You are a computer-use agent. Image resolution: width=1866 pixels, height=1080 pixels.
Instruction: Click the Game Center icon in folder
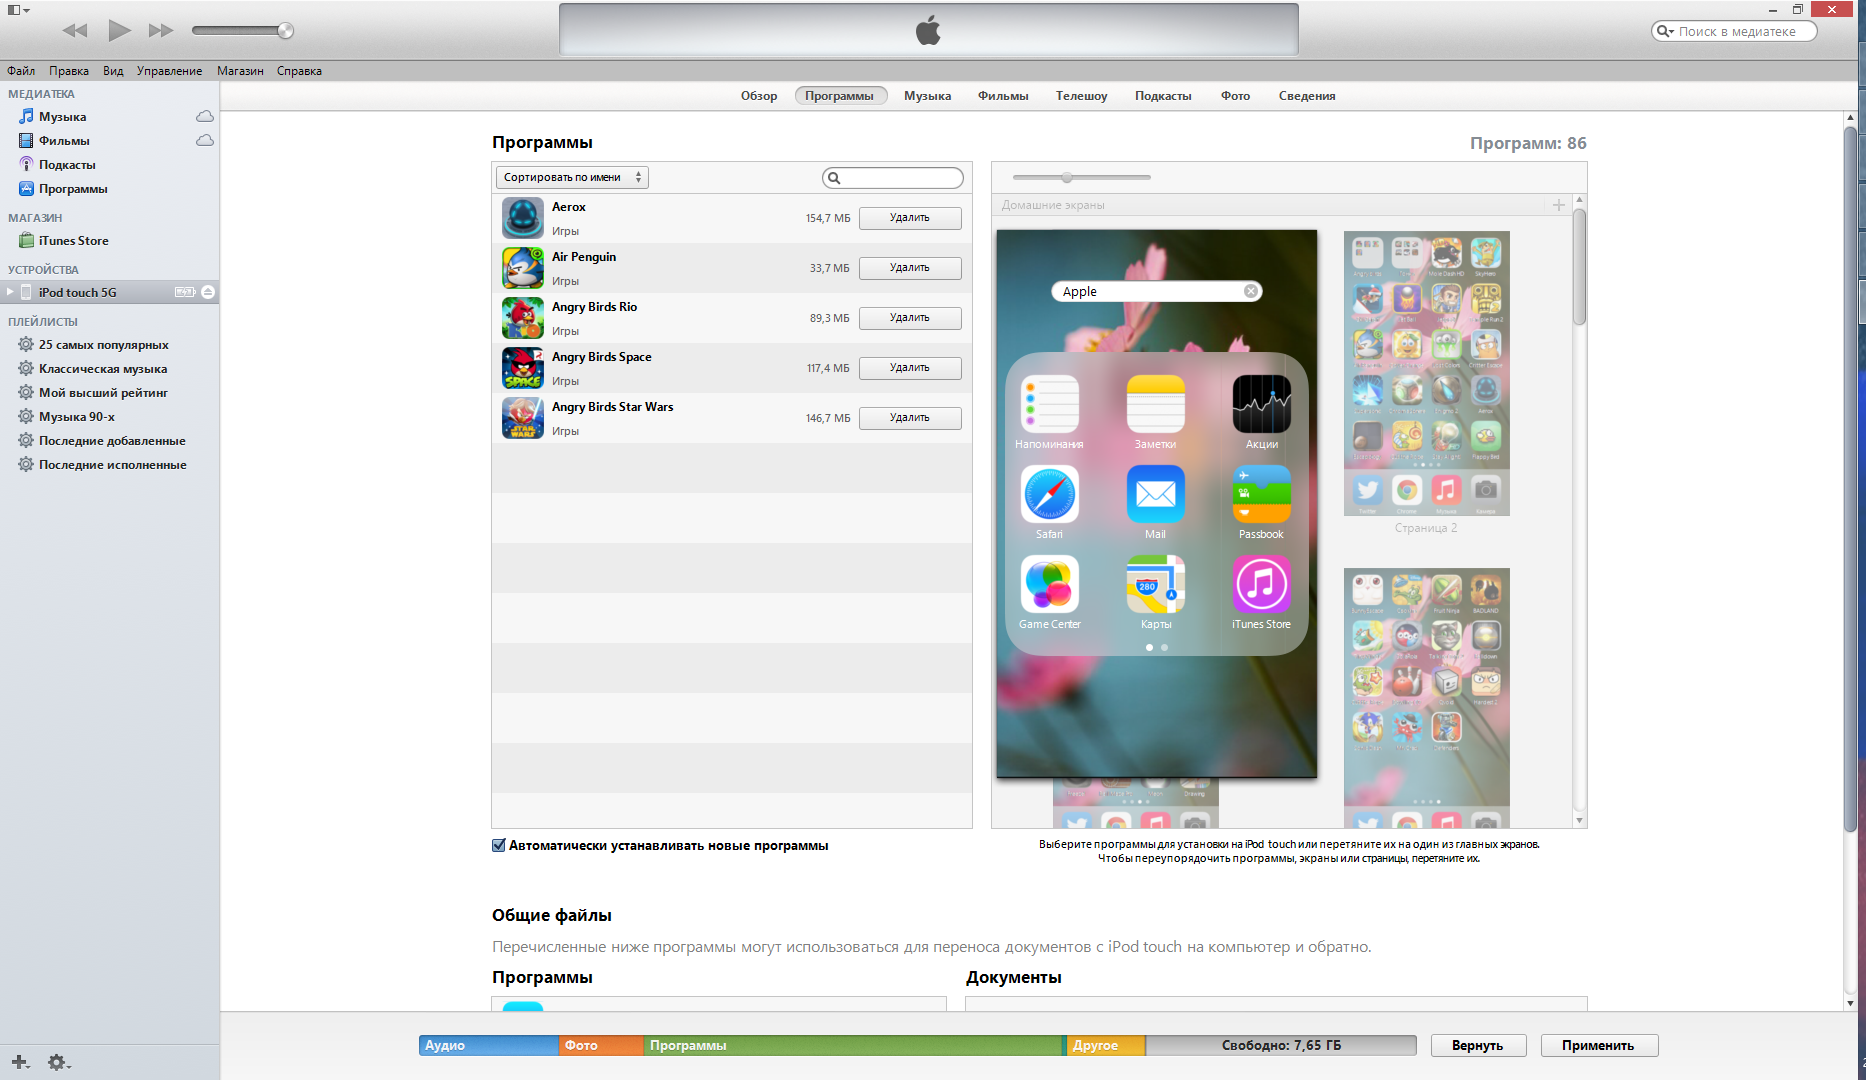(1049, 584)
